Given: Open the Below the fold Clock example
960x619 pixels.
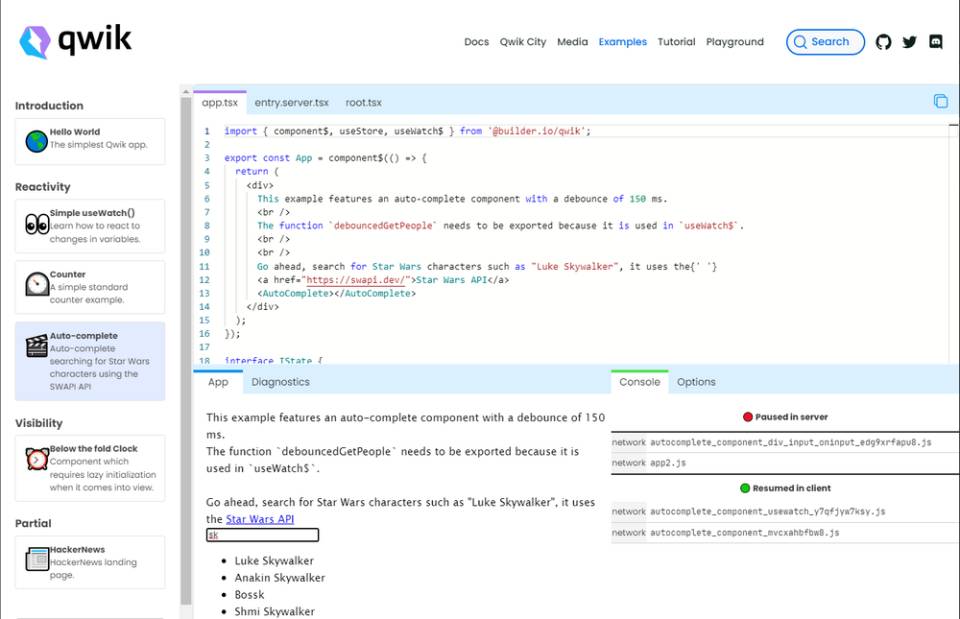Looking at the screenshot, I should (x=90, y=468).
